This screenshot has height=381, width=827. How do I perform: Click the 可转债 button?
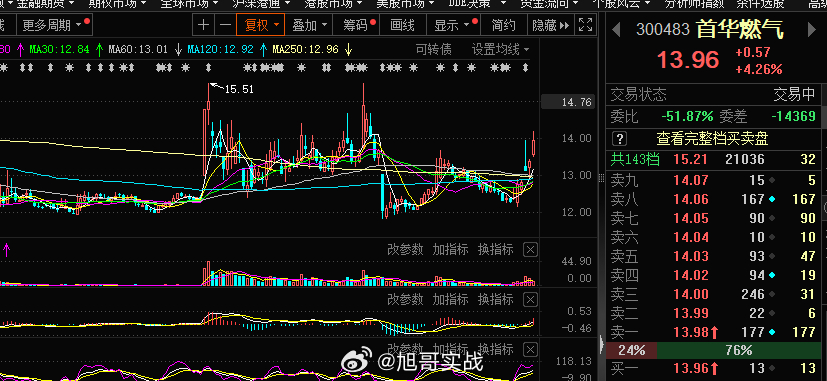coord(434,50)
